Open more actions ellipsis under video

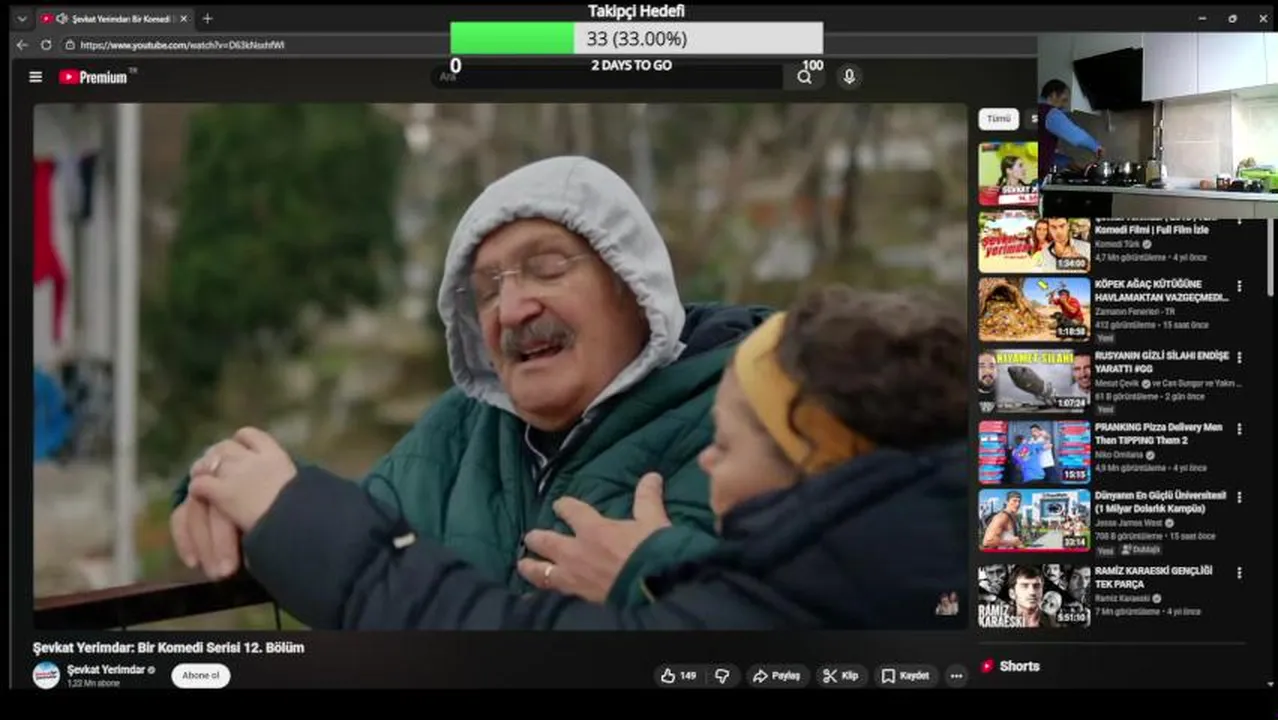(x=956, y=676)
